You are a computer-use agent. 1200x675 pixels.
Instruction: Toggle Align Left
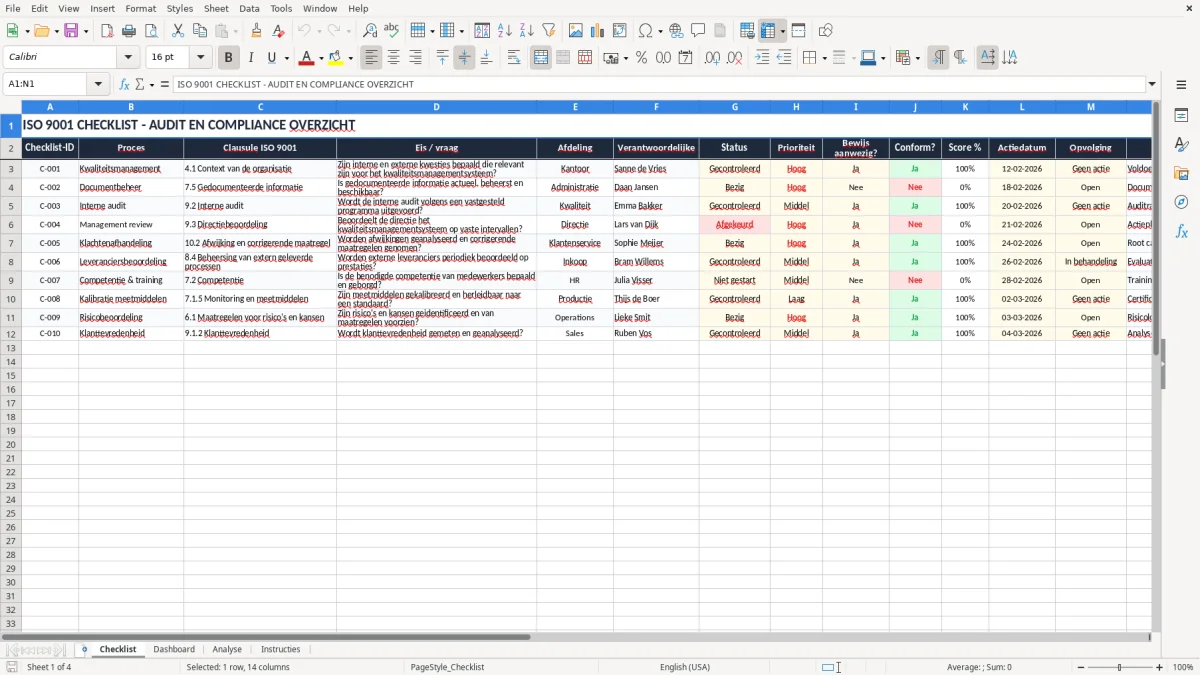[x=371, y=58]
